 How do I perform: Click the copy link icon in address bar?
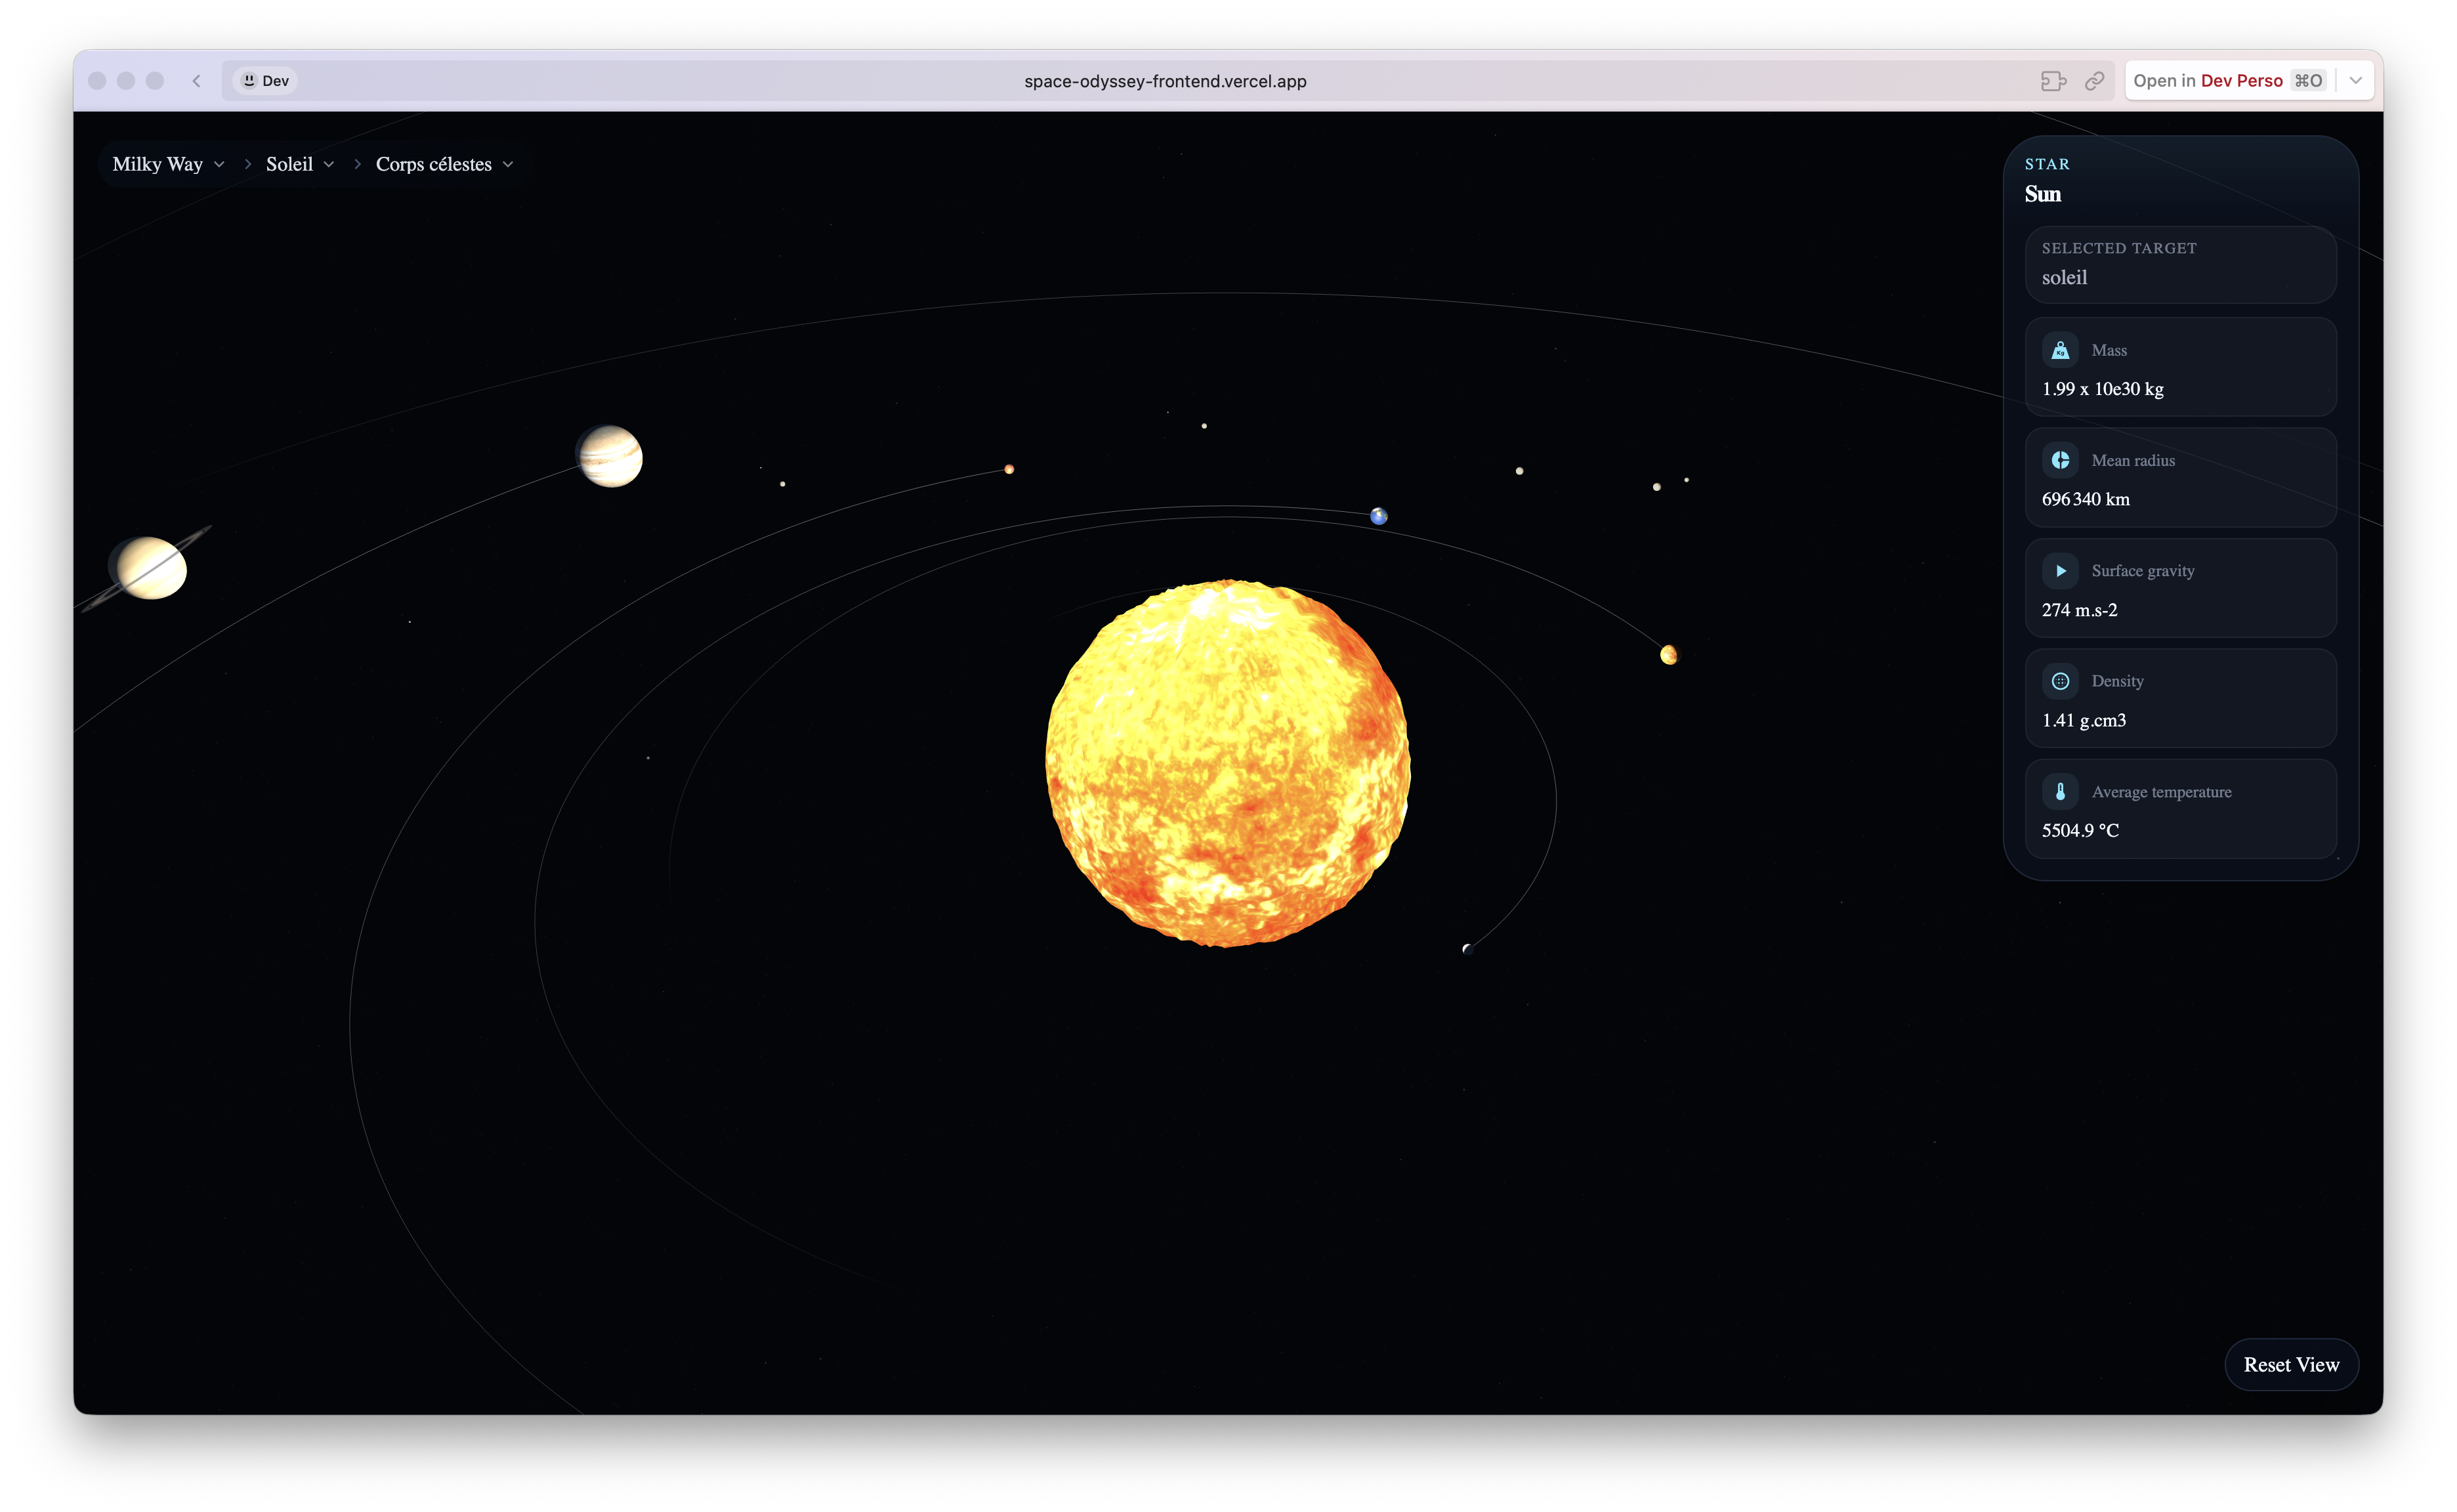[x=2094, y=81]
